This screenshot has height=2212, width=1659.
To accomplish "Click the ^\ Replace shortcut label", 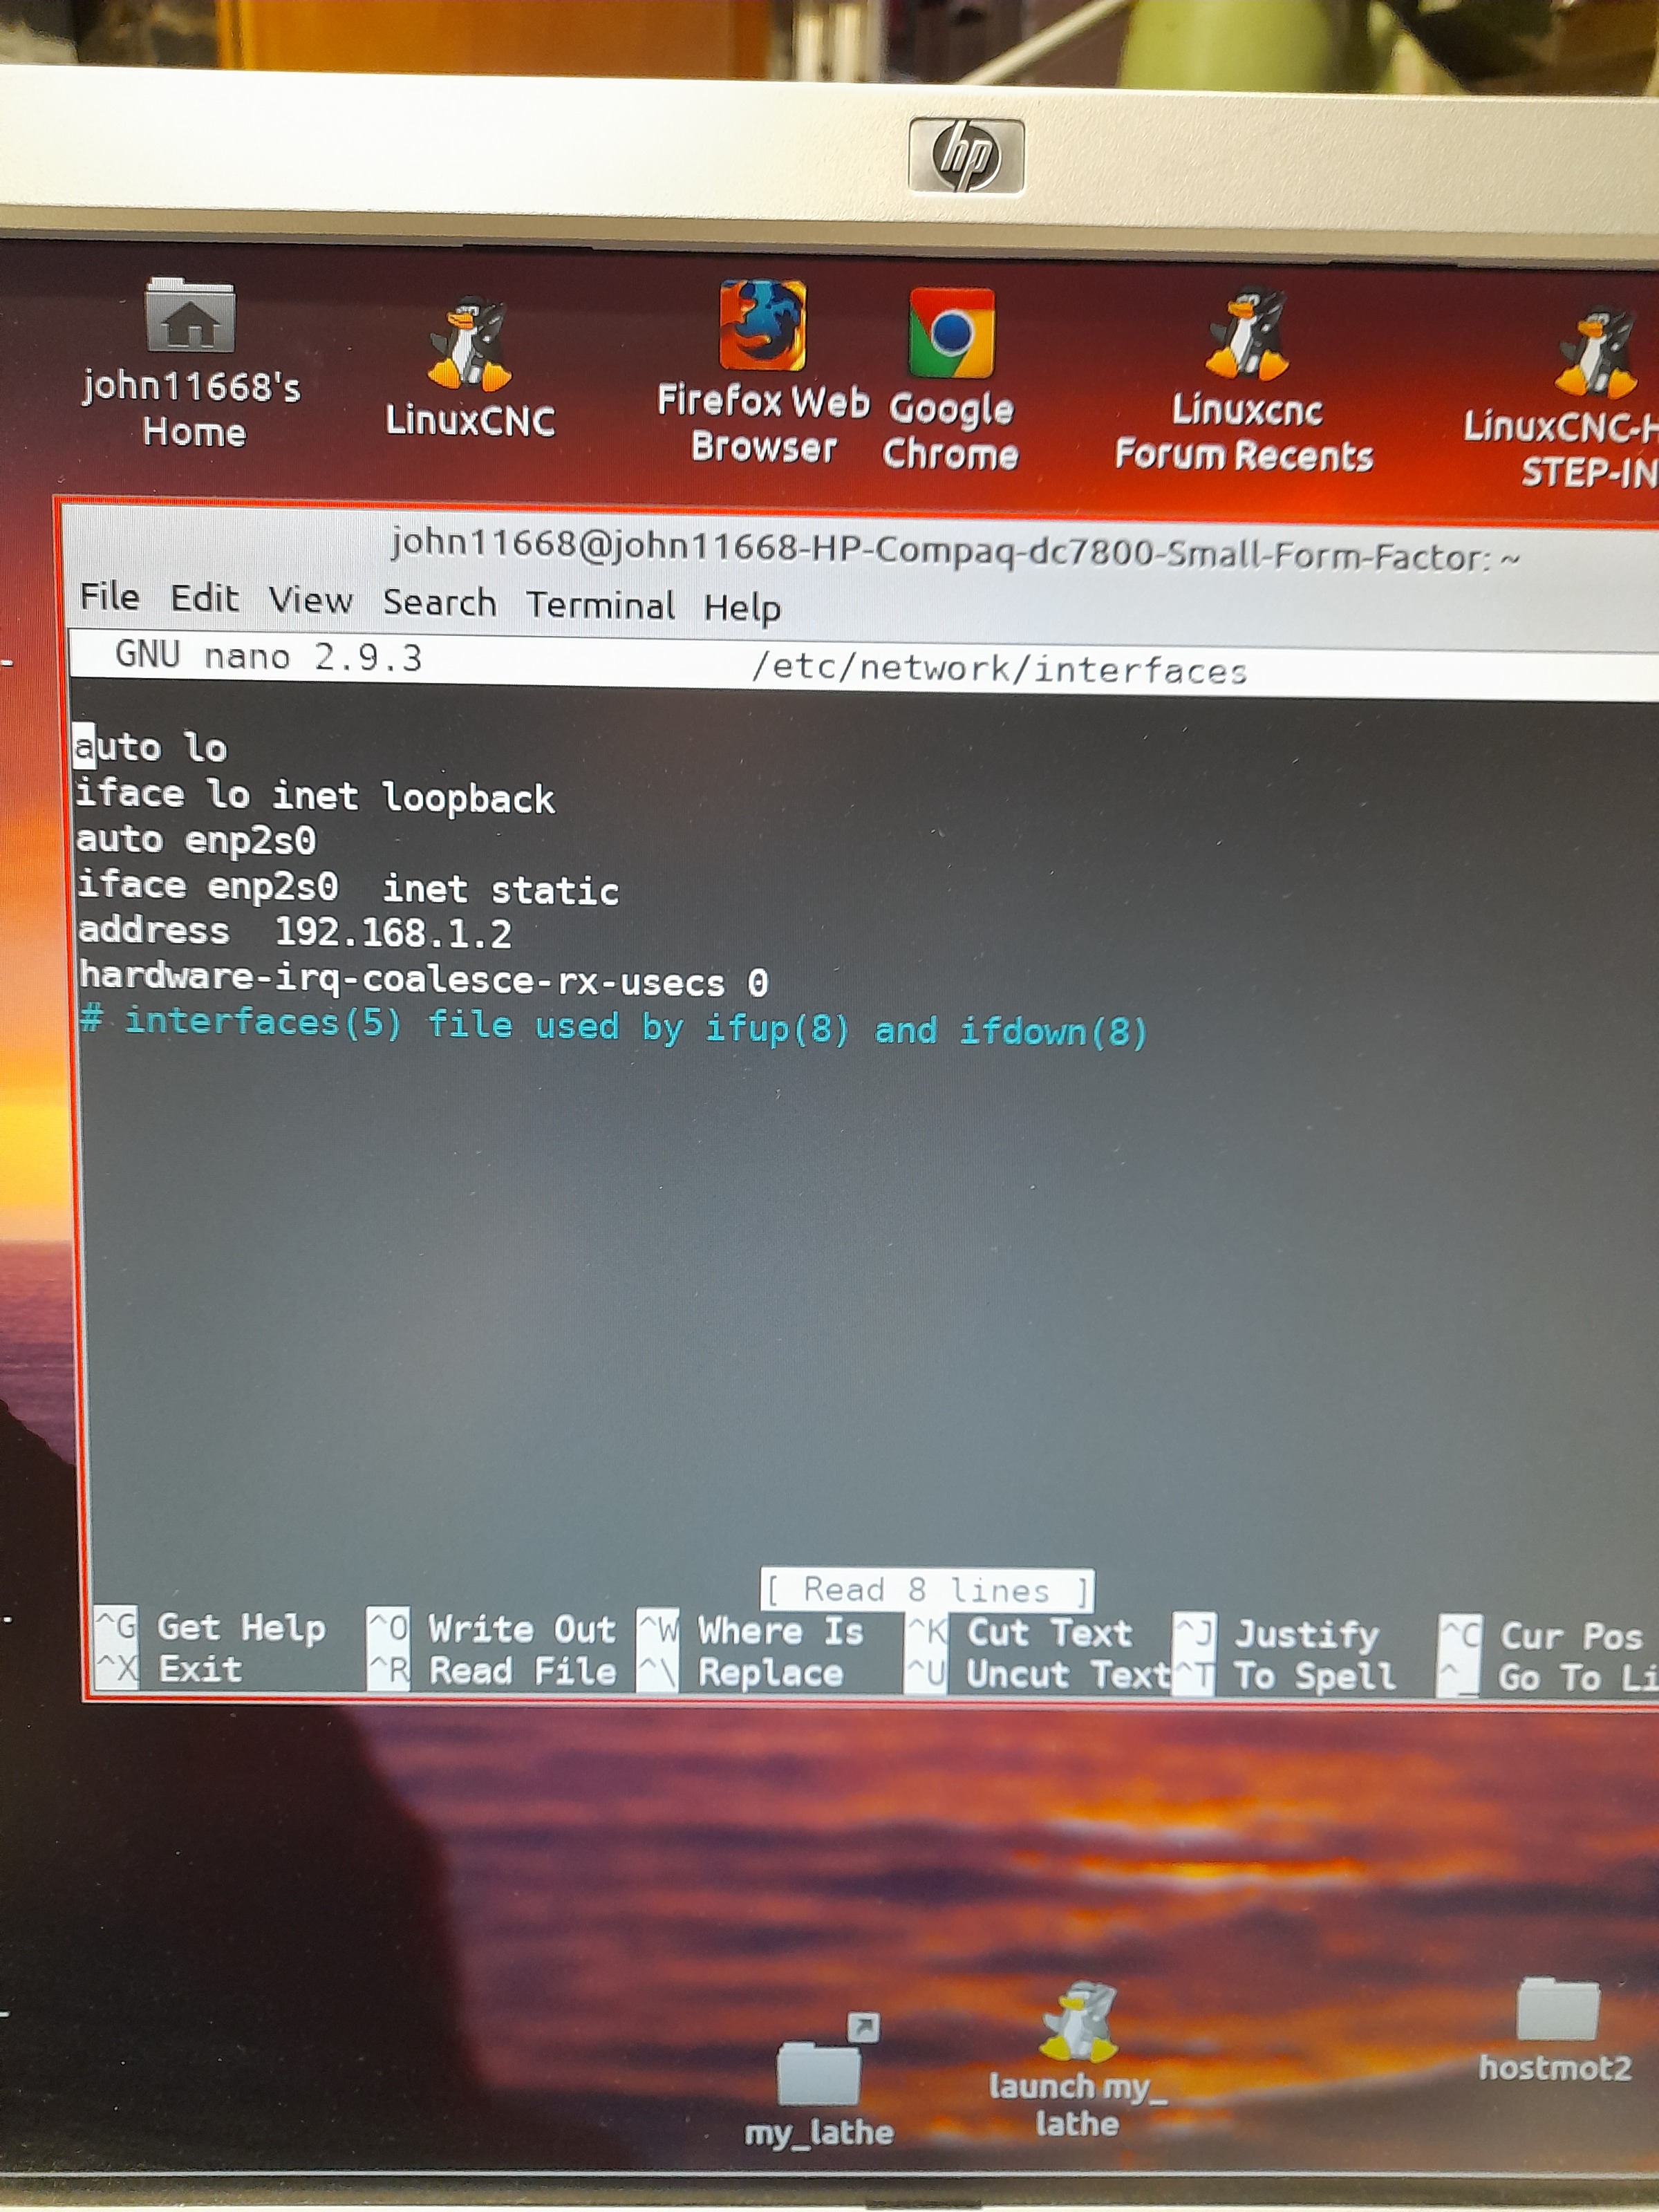I will pyautogui.click(x=741, y=1673).
